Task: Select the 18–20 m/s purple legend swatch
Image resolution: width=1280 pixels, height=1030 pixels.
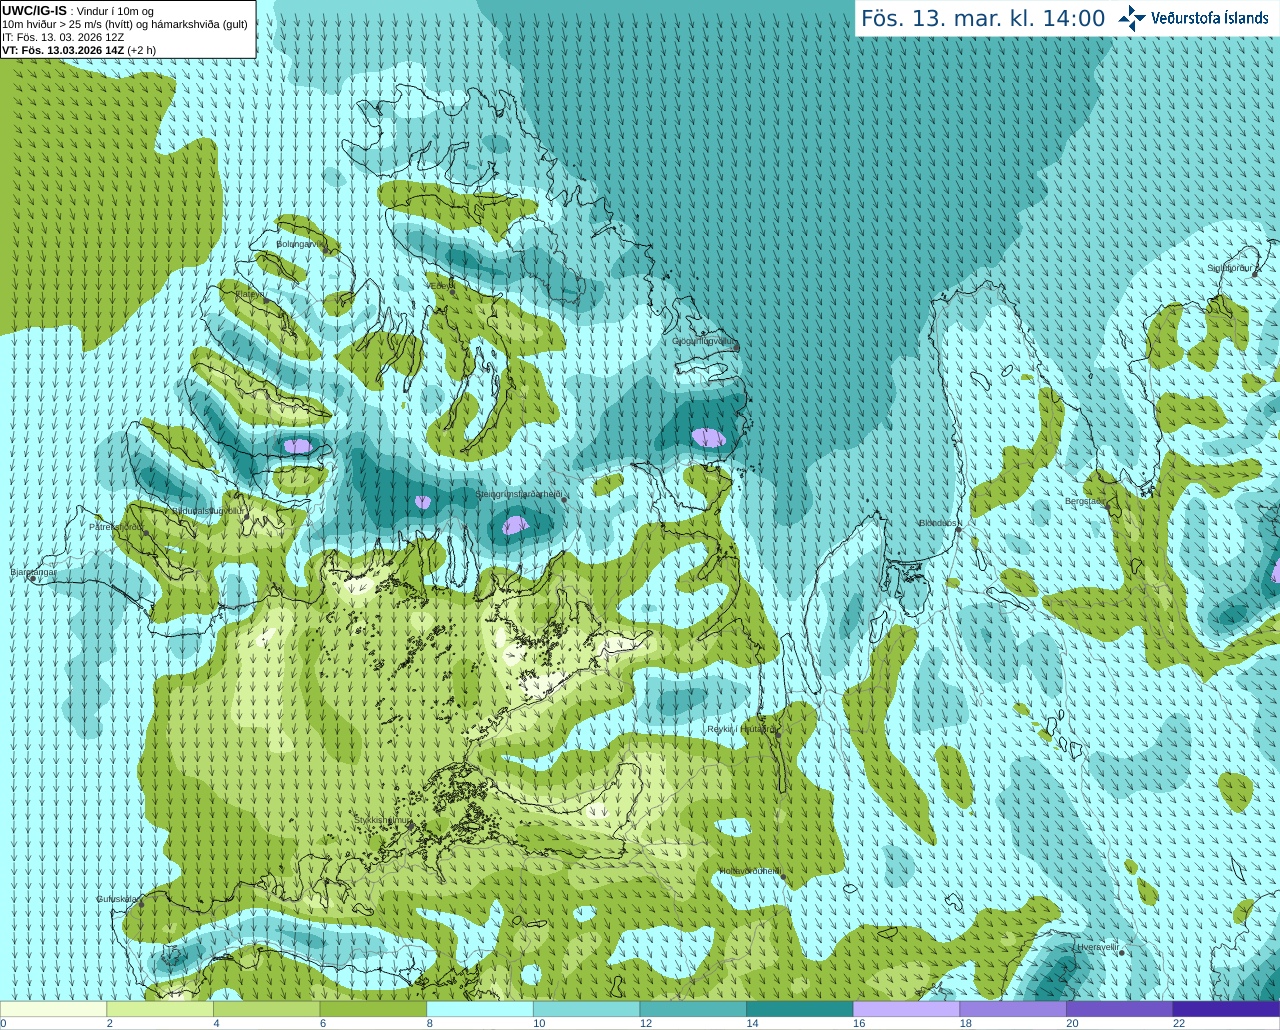Action: [x=1013, y=1009]
